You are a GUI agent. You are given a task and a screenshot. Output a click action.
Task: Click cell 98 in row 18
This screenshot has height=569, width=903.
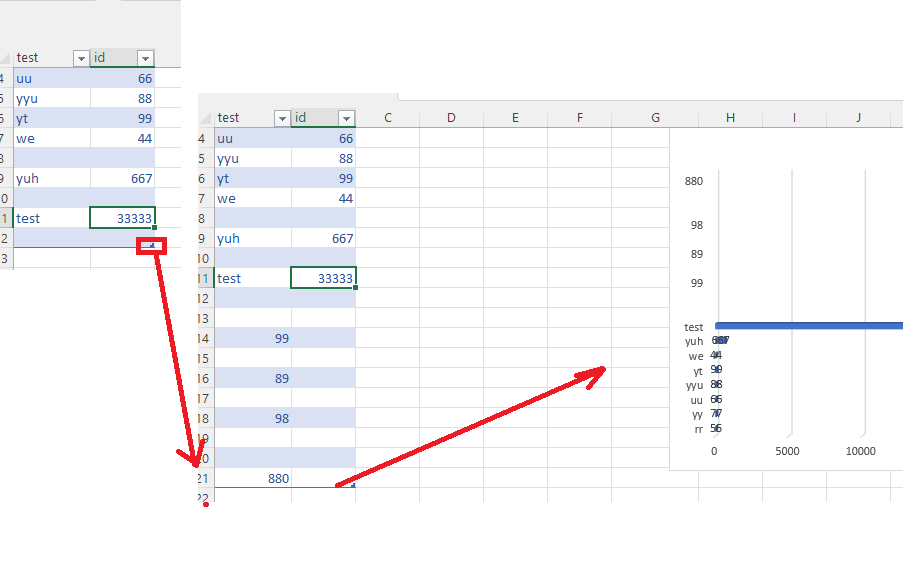[x=253, y=419]
